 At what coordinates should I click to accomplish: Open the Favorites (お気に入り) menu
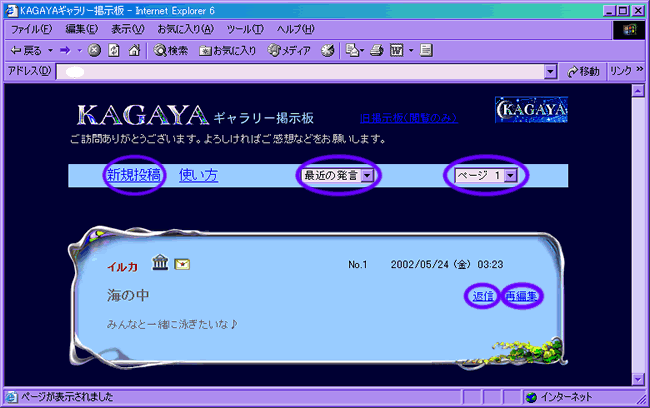(x=185, y=29)
